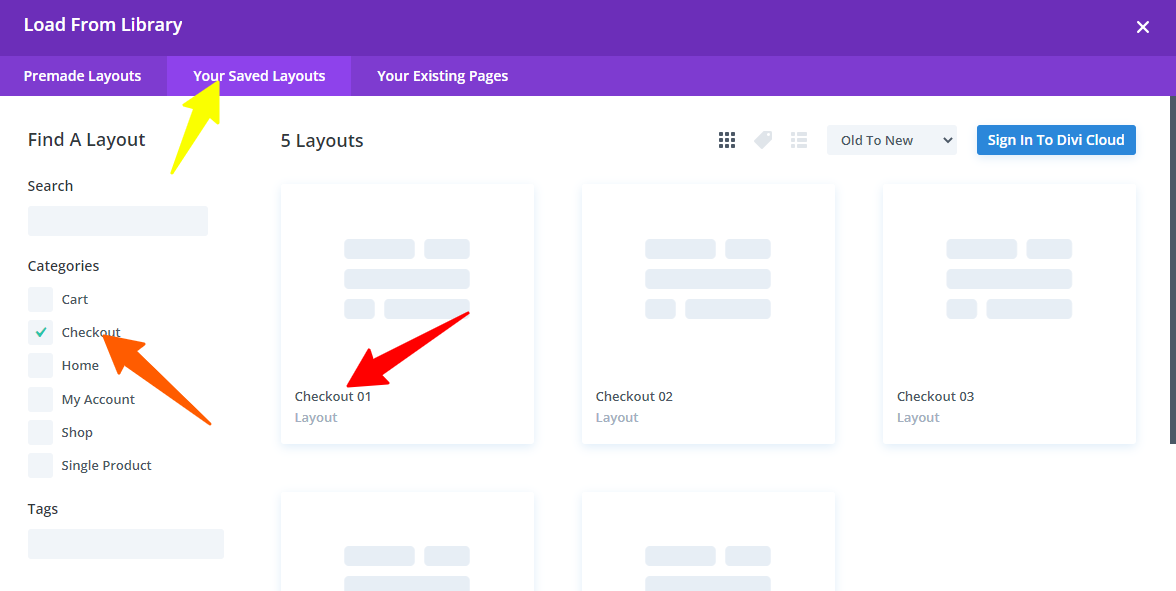Enable the Cart category checkbox
1176x591 pixels.
tap(41, 299)
